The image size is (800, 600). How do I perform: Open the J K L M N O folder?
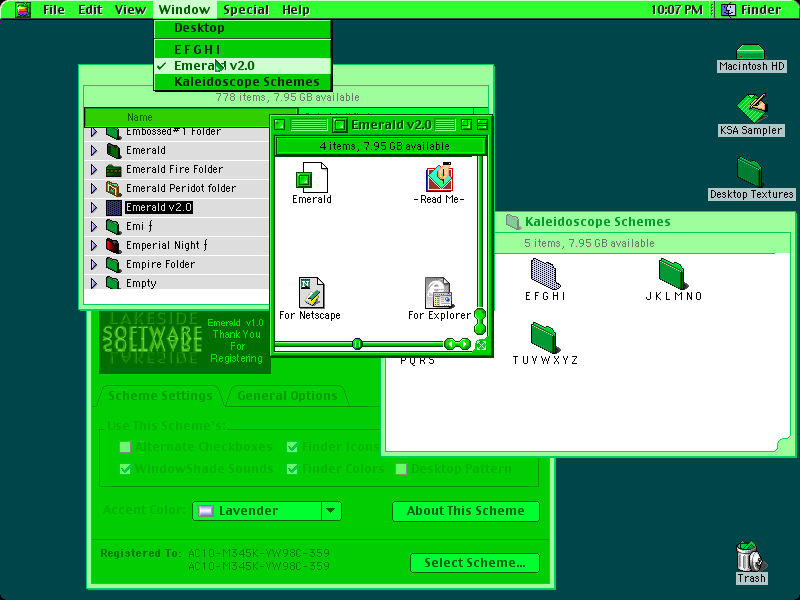(672, 273)
